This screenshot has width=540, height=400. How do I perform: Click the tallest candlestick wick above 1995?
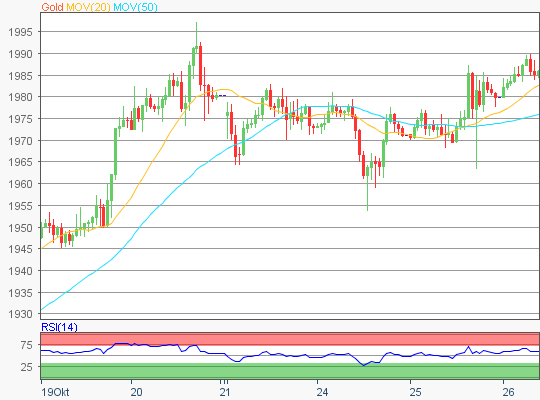coord(196,34)
